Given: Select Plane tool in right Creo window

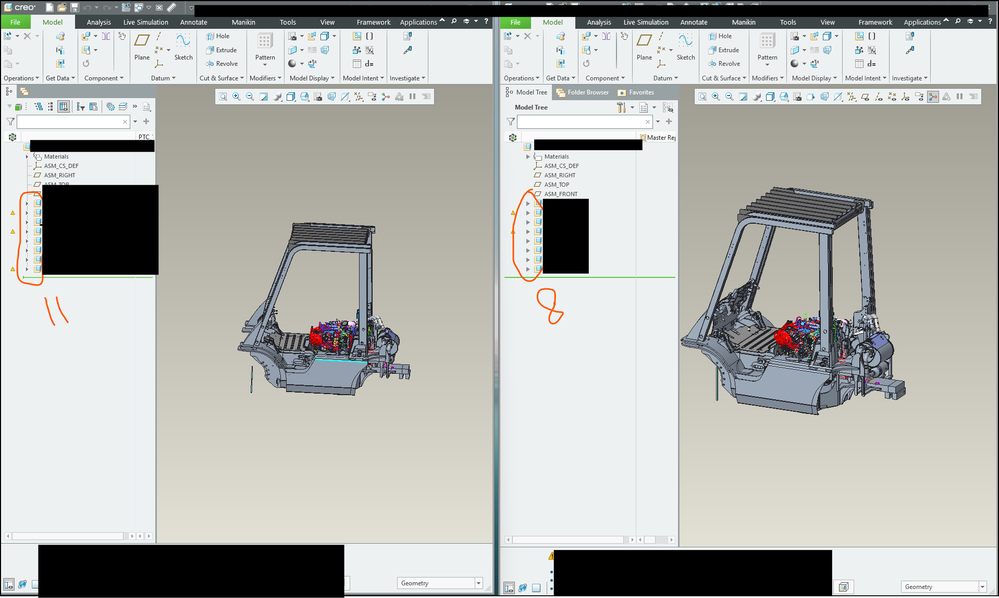Looking at the screenshot, I should click(644, 46).
